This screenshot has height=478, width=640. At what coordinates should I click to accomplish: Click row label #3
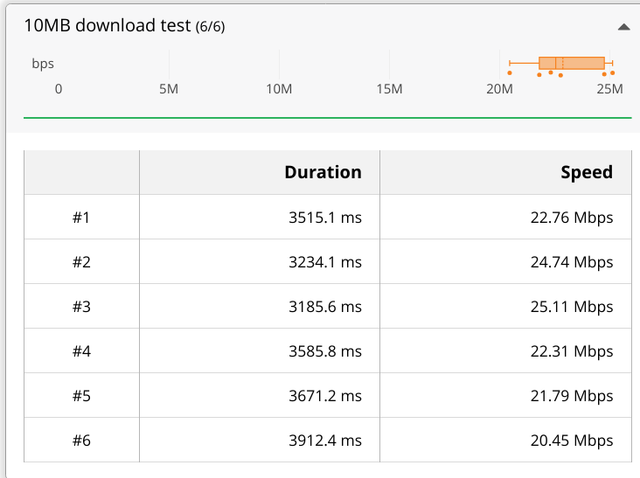(81, 307)
